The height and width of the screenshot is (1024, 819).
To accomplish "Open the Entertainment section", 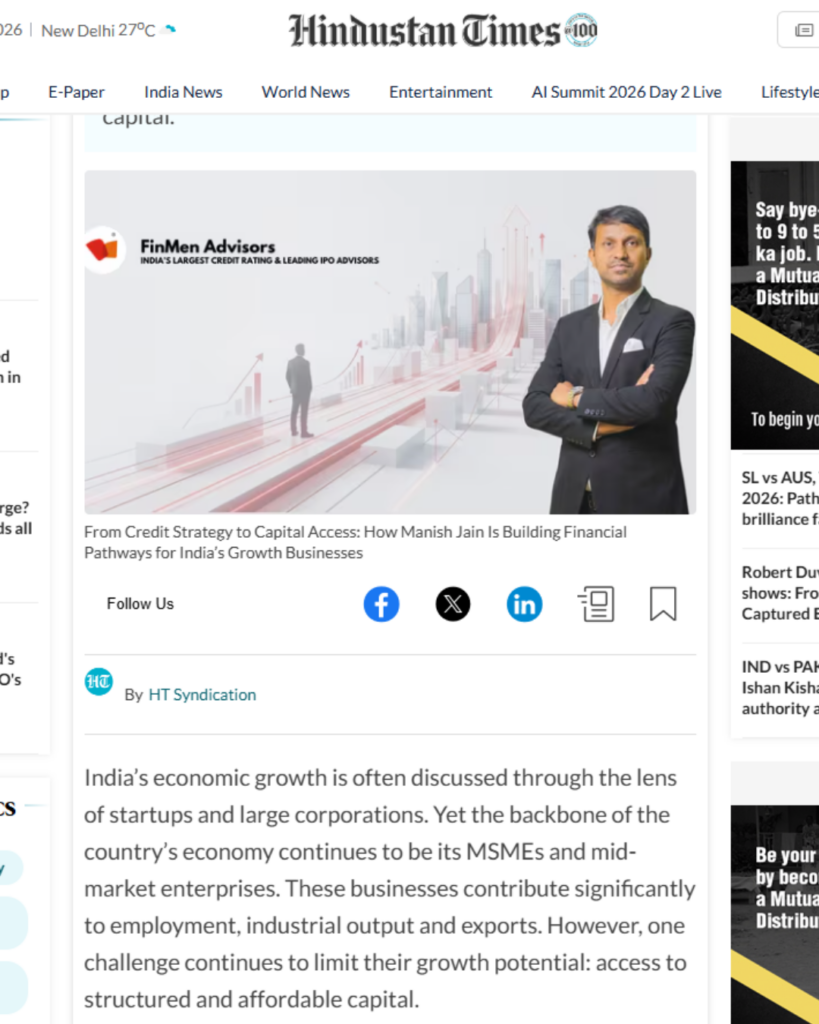I will point(441,92).
